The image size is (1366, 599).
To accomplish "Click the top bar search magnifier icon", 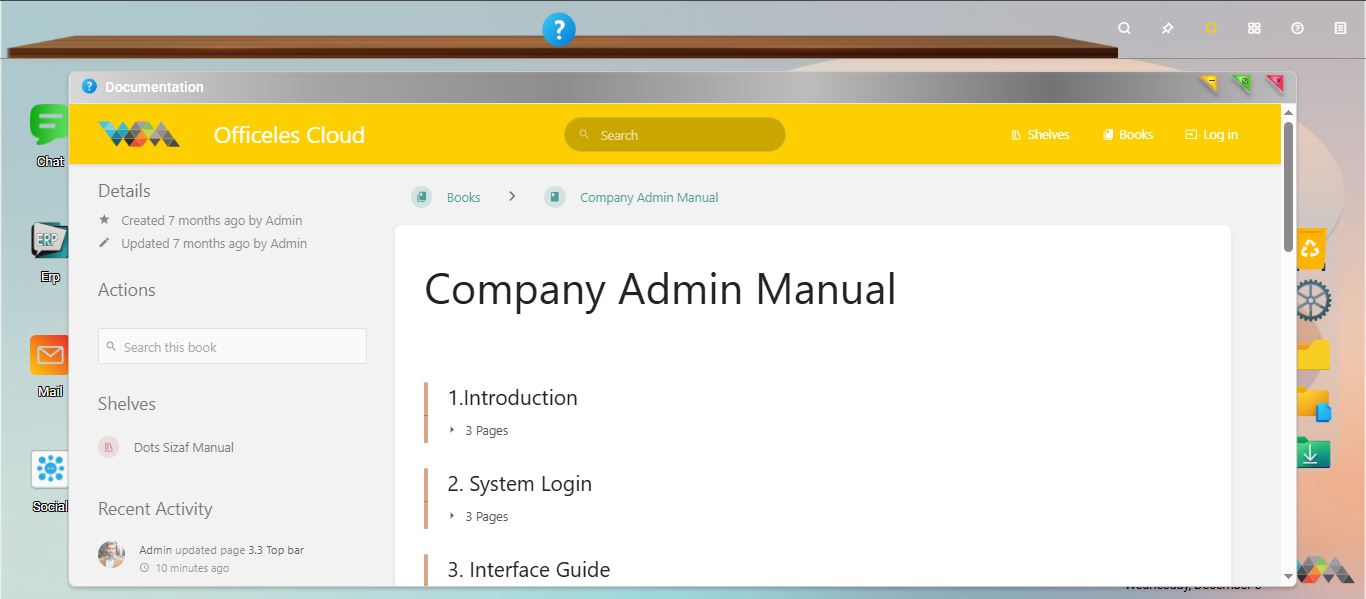I will click(x=1124, y=29).
